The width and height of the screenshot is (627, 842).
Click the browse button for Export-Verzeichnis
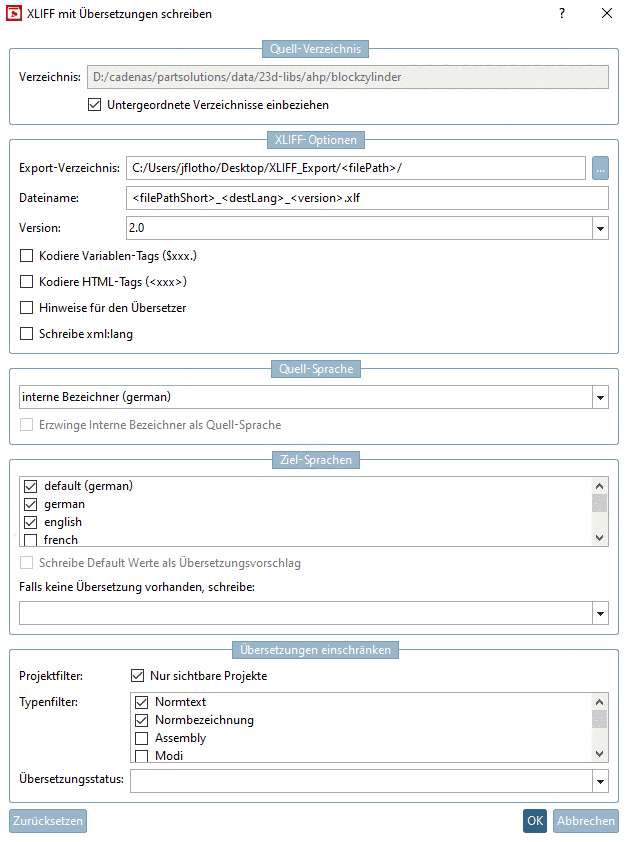(x=600, y=168)
